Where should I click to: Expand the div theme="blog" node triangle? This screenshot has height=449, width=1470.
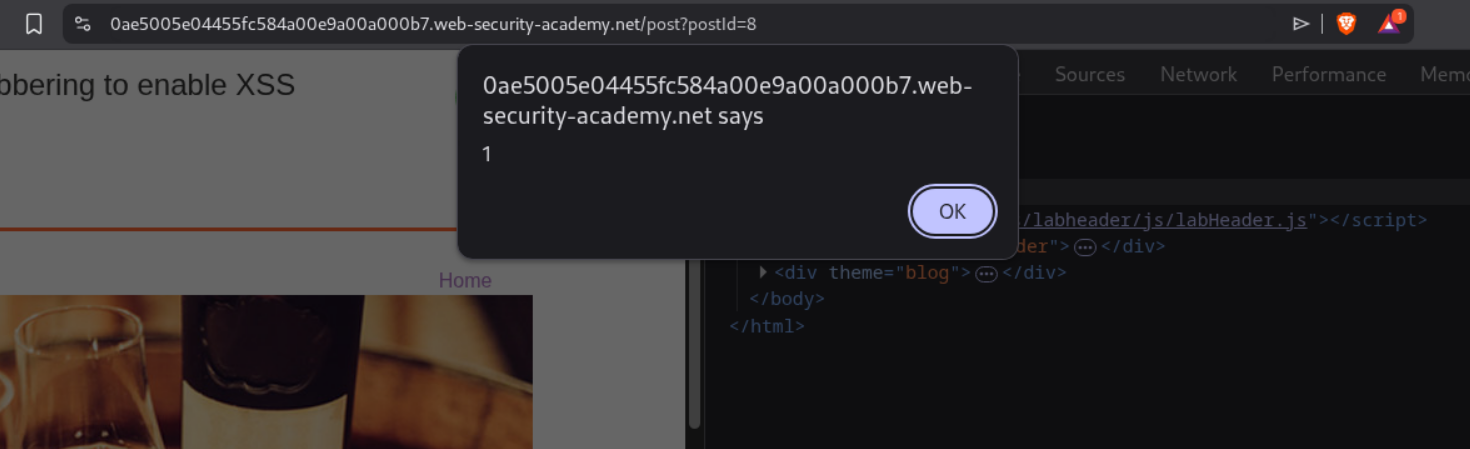pos(763,272)
